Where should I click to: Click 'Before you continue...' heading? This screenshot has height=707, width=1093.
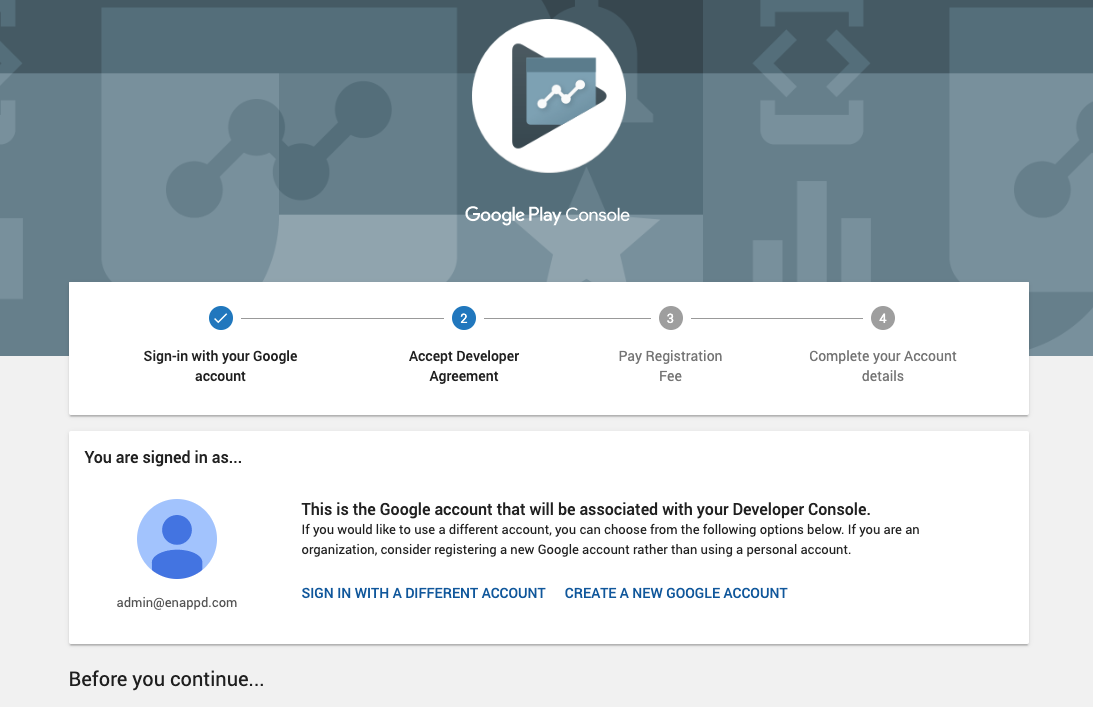click(x=167, y=679)
